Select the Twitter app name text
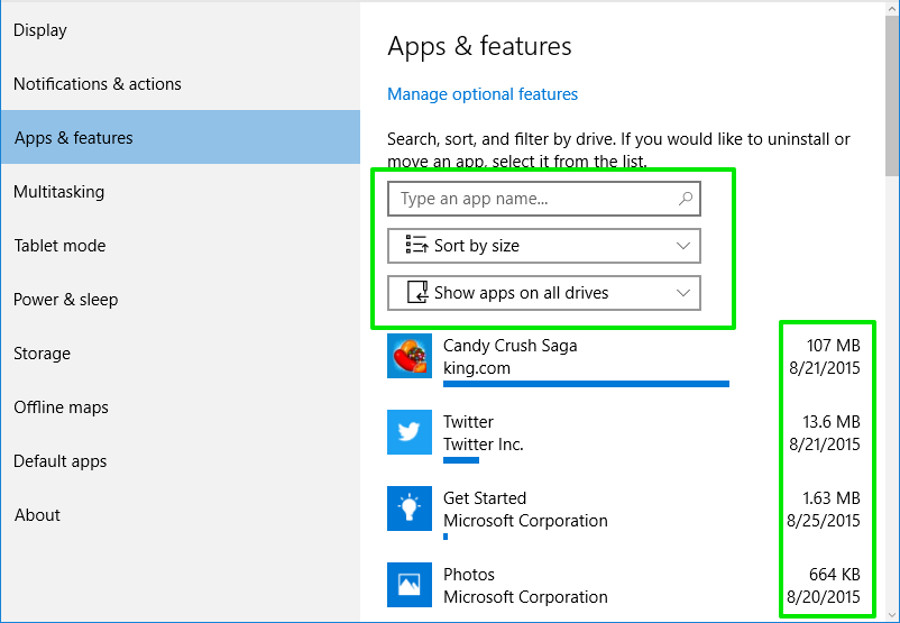This screenshot has height=623, width=900. tap(468, 422)
